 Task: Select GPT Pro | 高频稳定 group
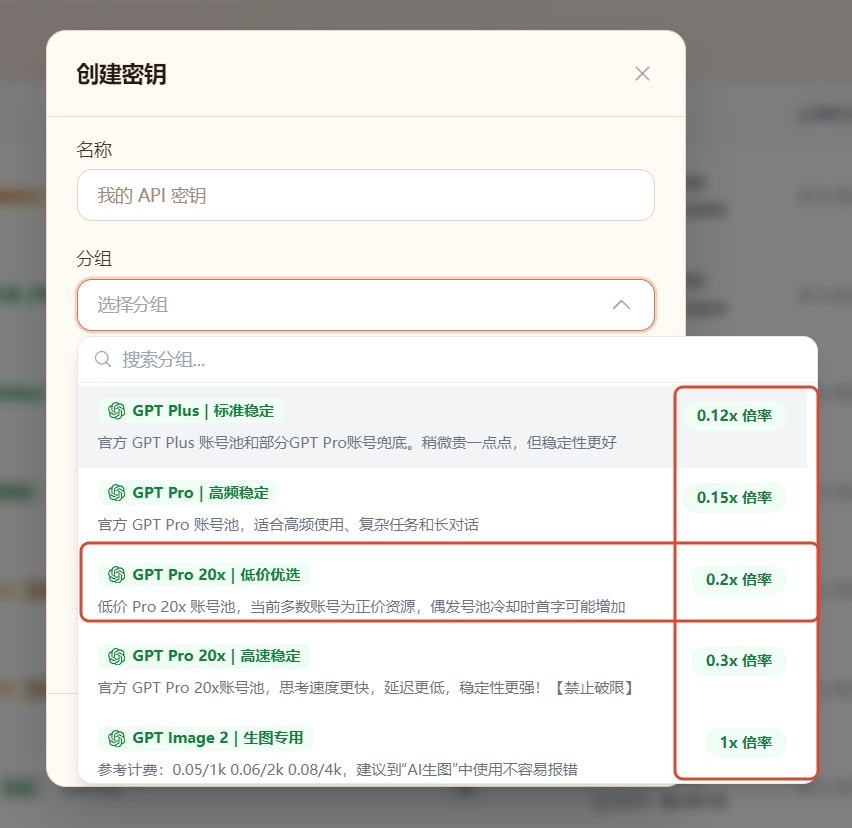[442, 508]
